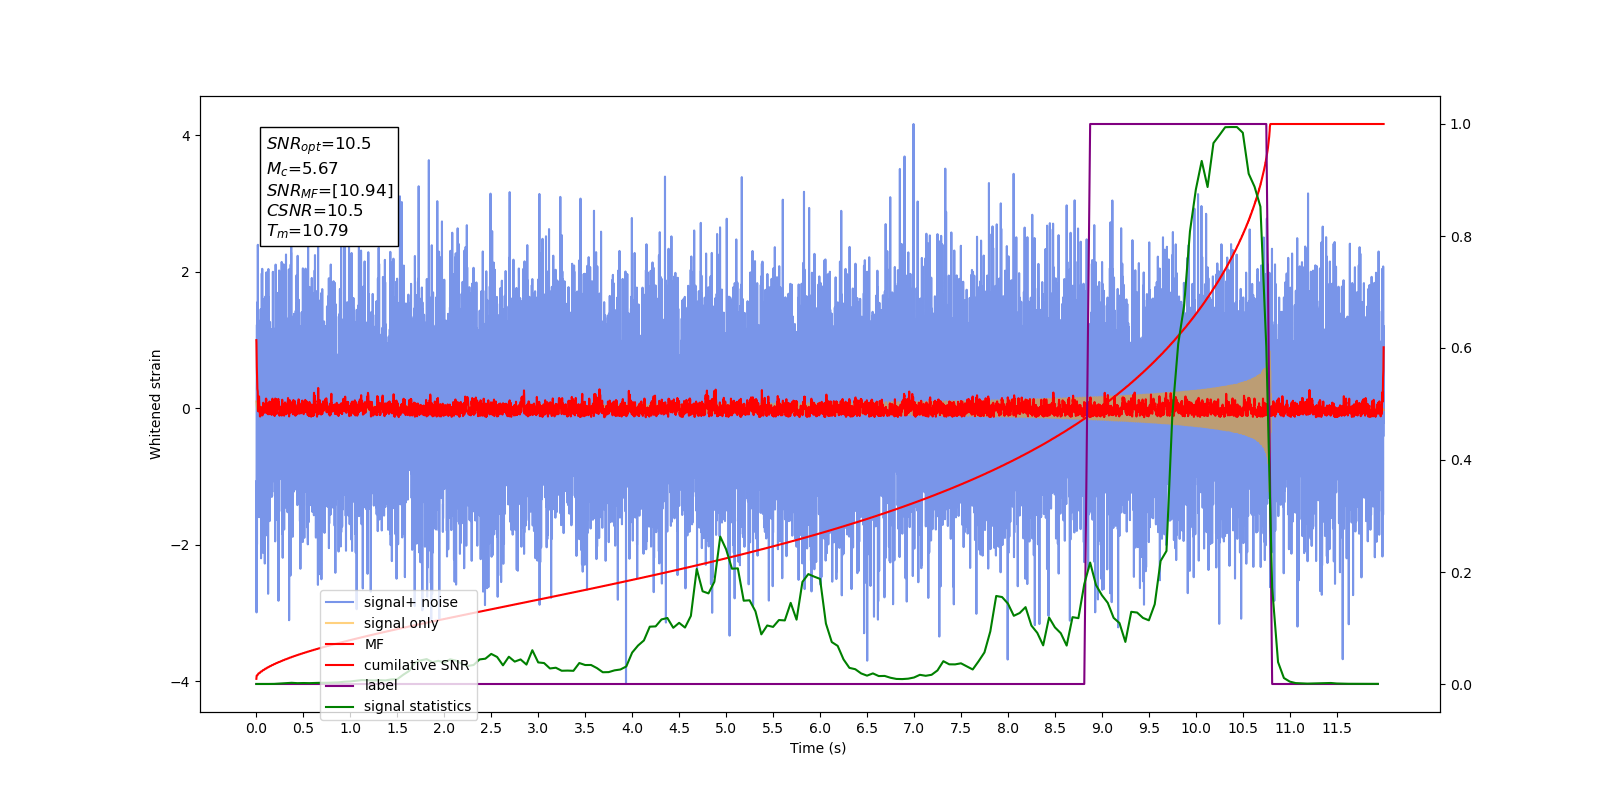
Task: Click the left-axis tick label 0
Action: pos(185,409)
